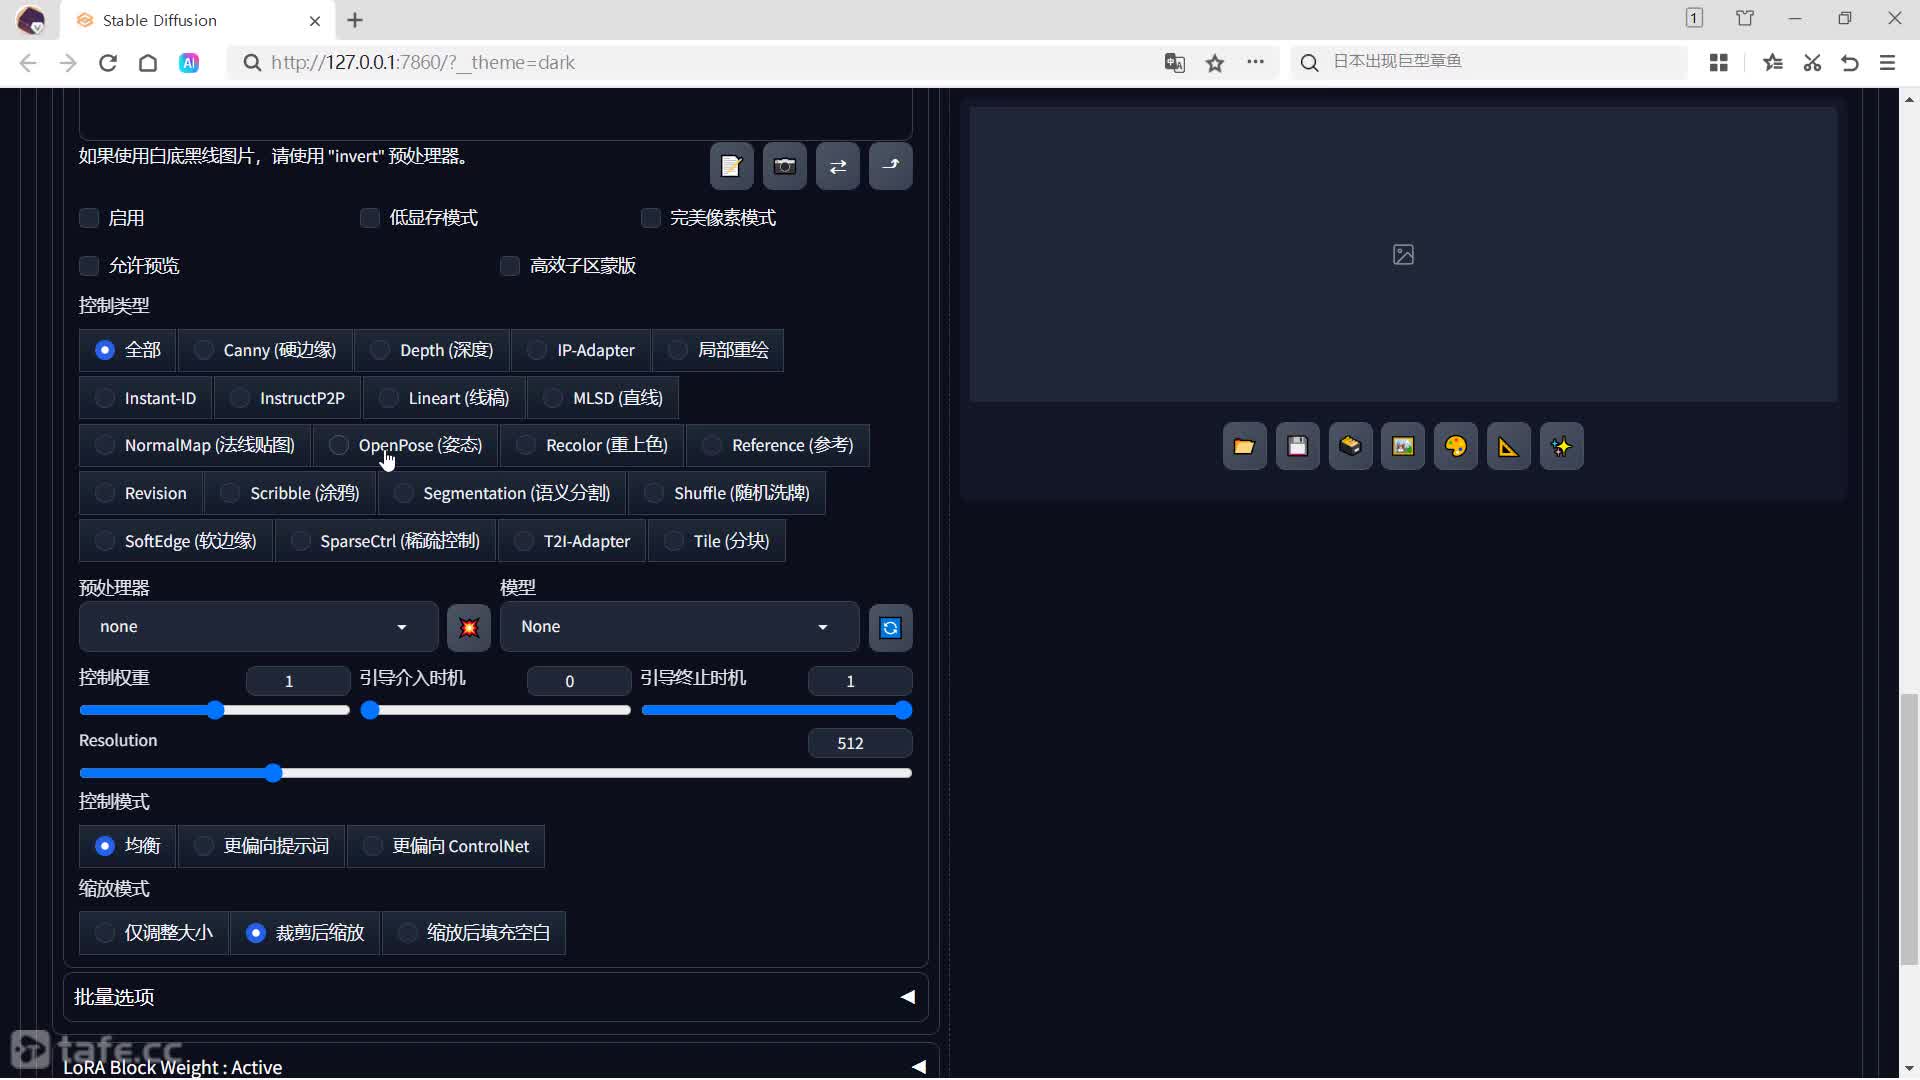Click the browser undo close arrow icon

pos(1850,63)
